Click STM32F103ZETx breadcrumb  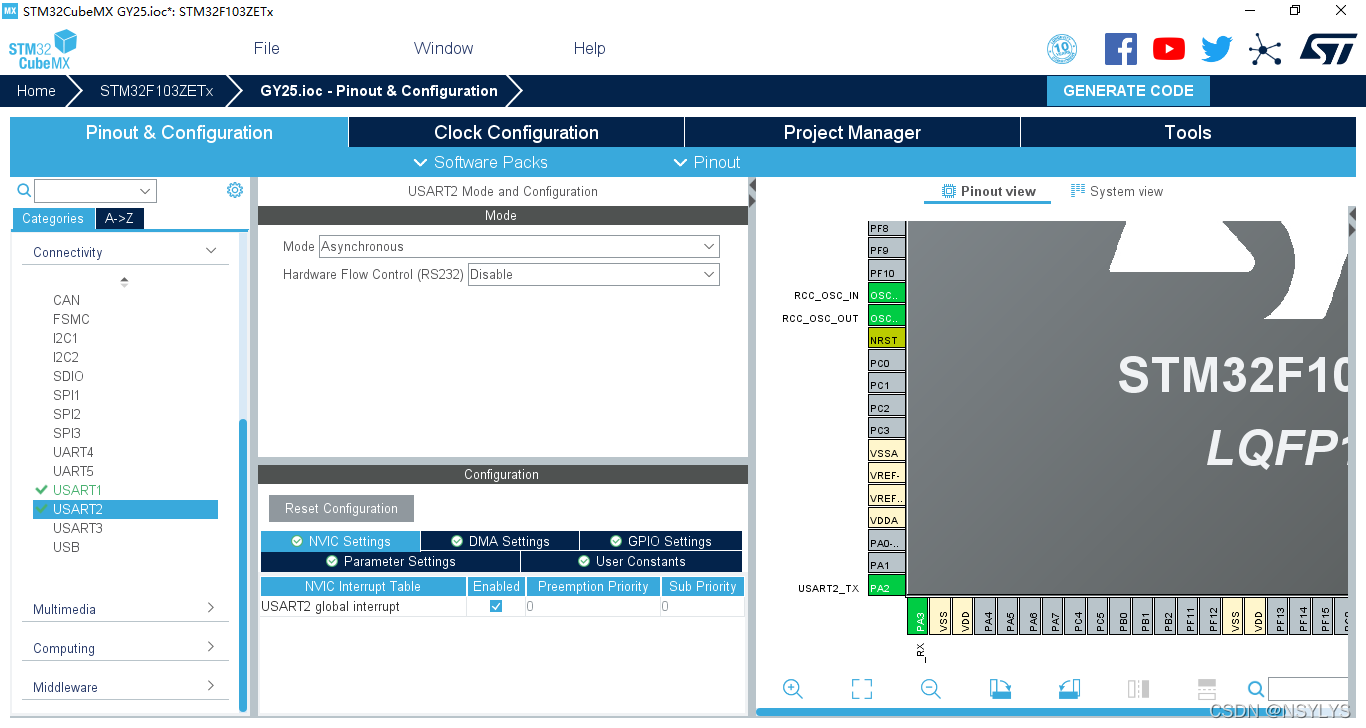[156, 91]
